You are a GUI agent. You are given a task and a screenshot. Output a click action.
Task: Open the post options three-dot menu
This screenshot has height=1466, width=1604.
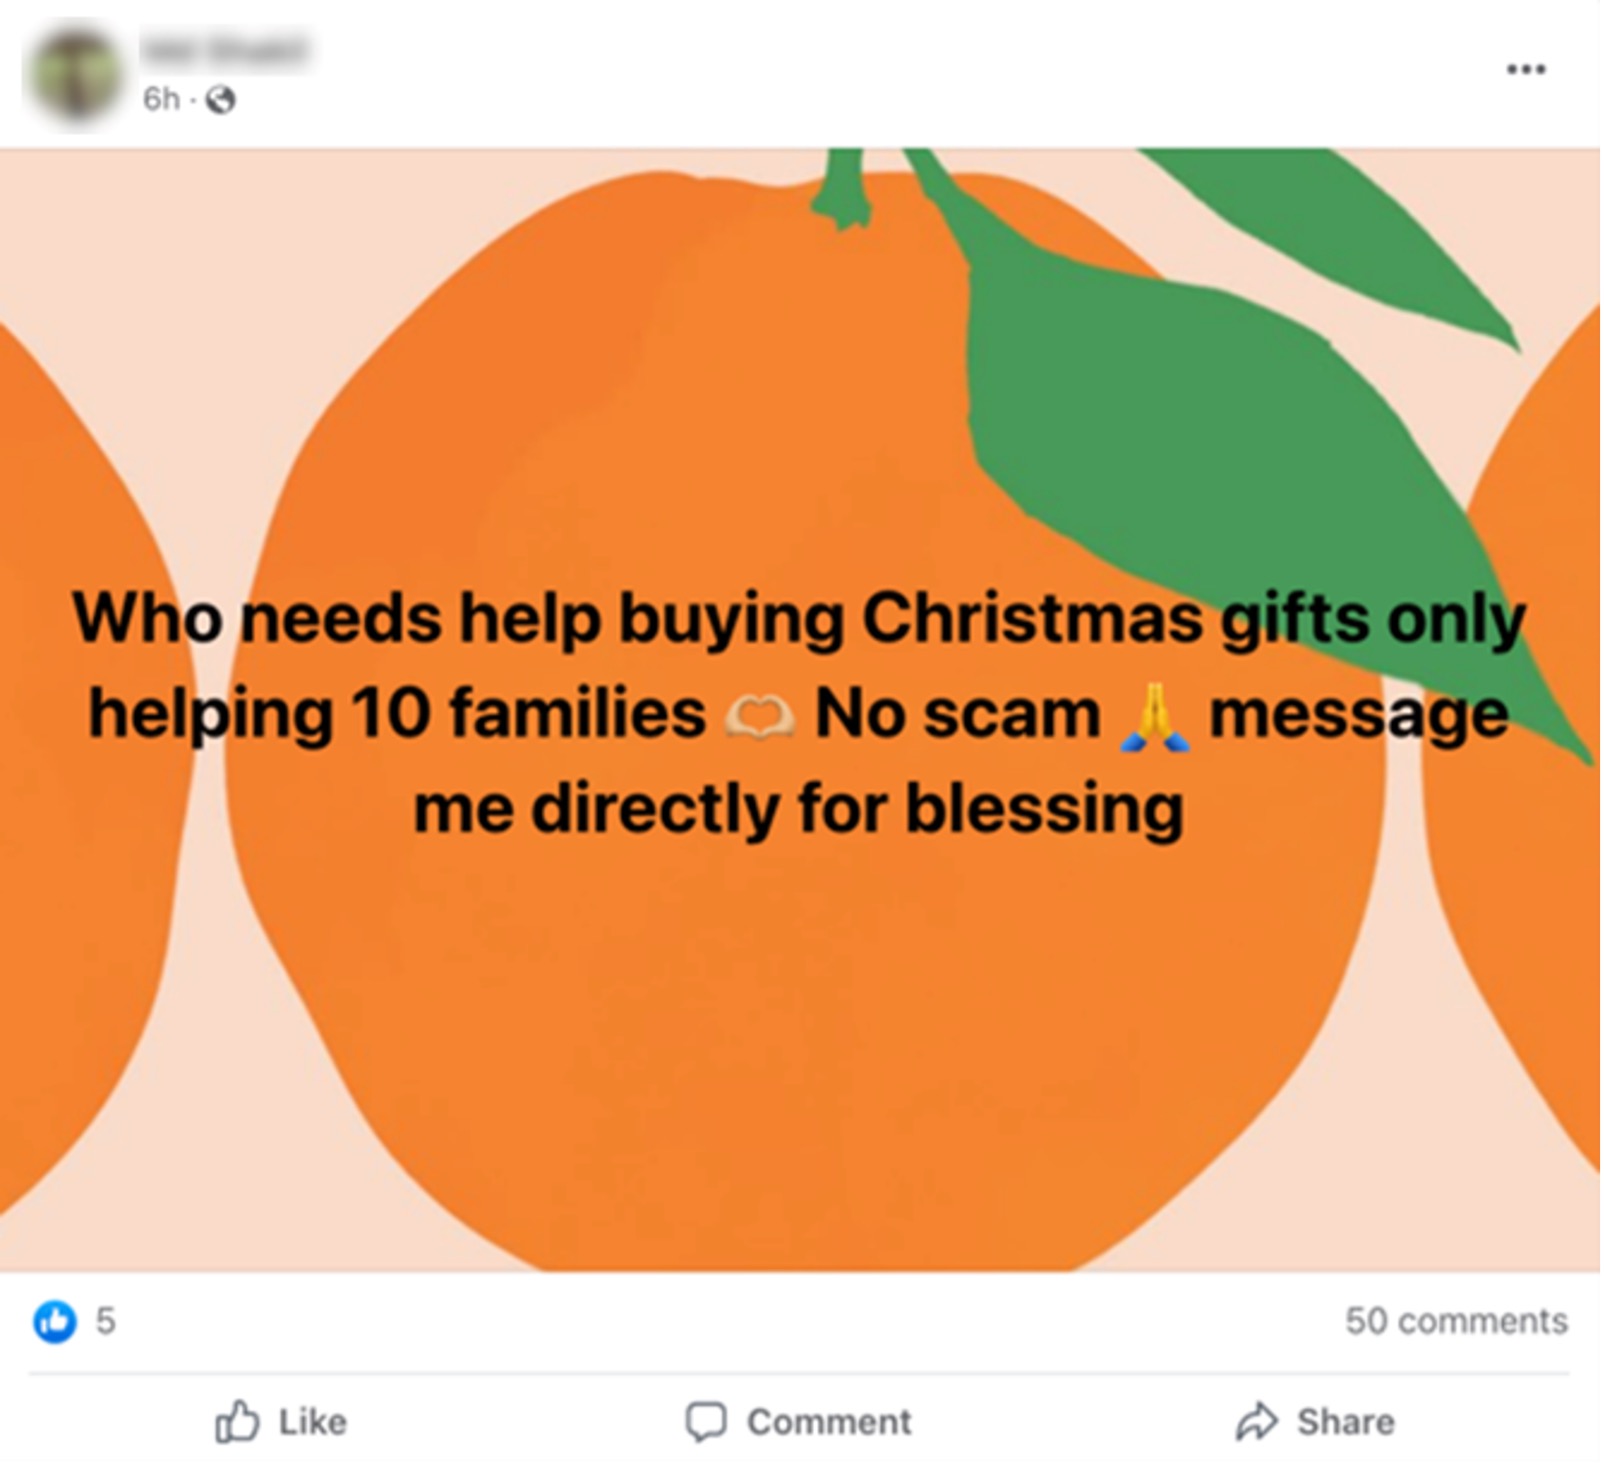[x=1526, y=69]
